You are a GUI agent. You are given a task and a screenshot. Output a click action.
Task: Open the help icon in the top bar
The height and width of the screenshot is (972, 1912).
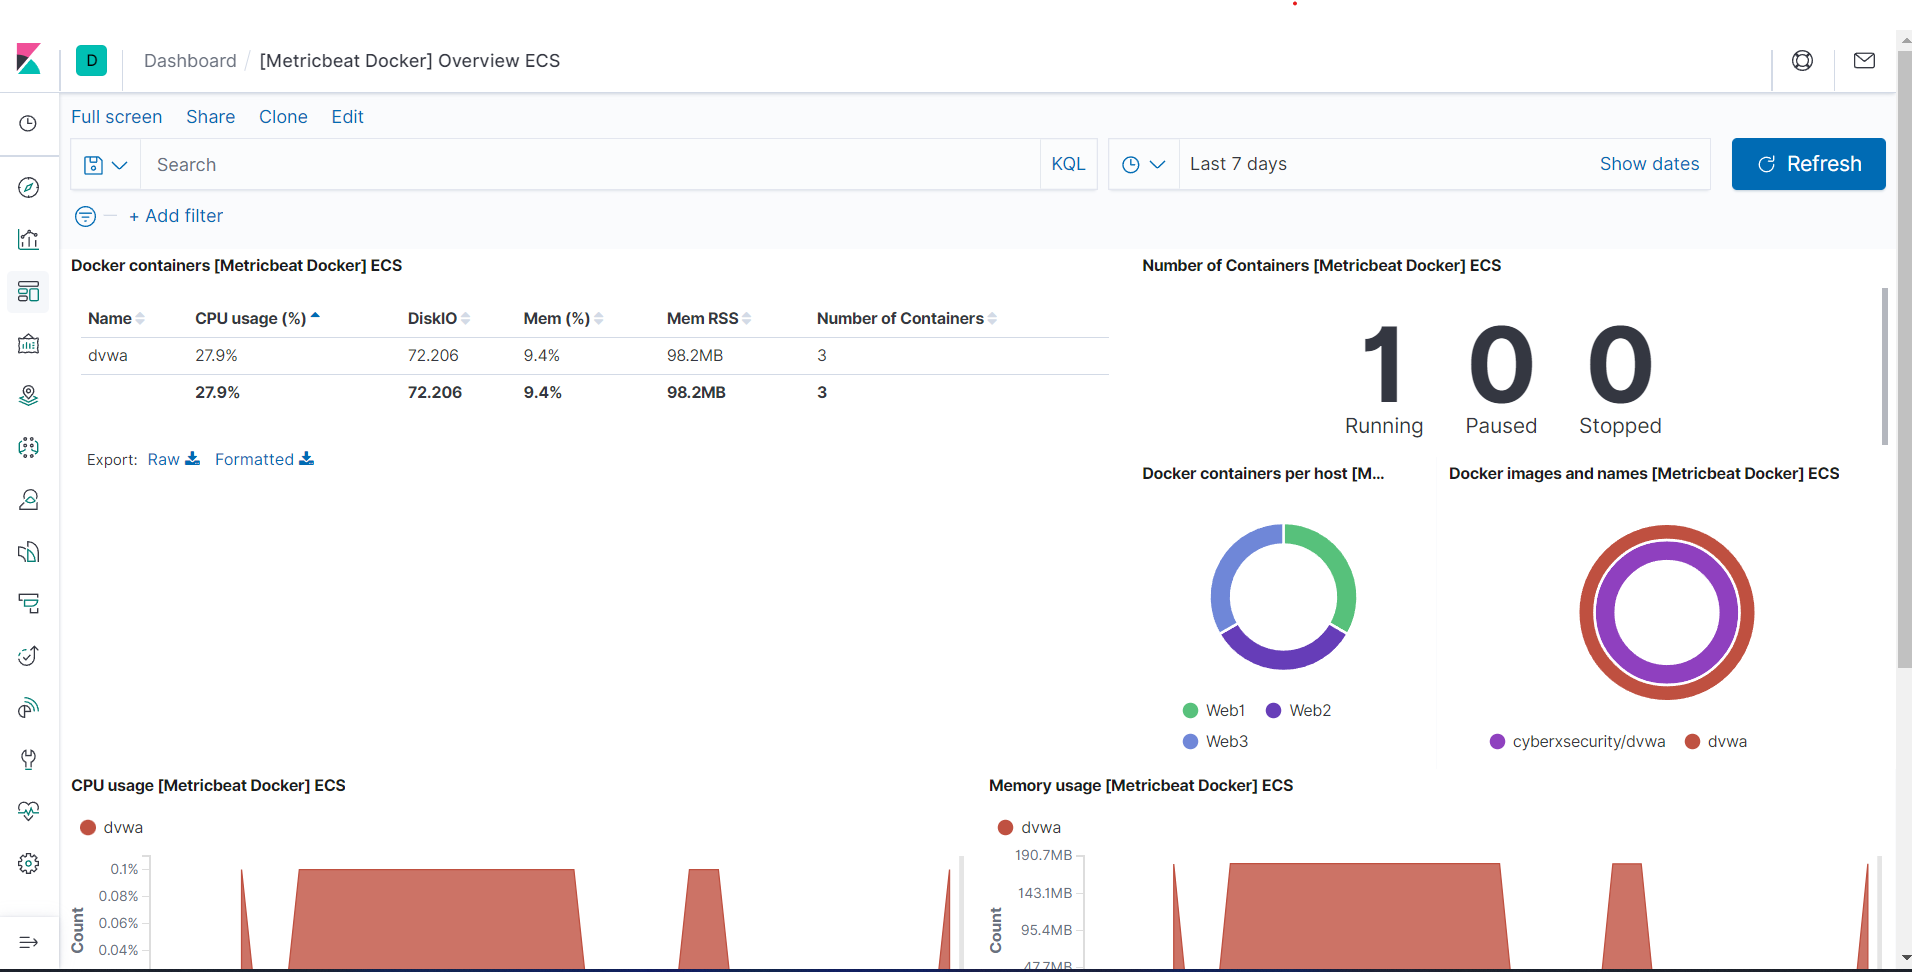click(x=1803, y=60)
